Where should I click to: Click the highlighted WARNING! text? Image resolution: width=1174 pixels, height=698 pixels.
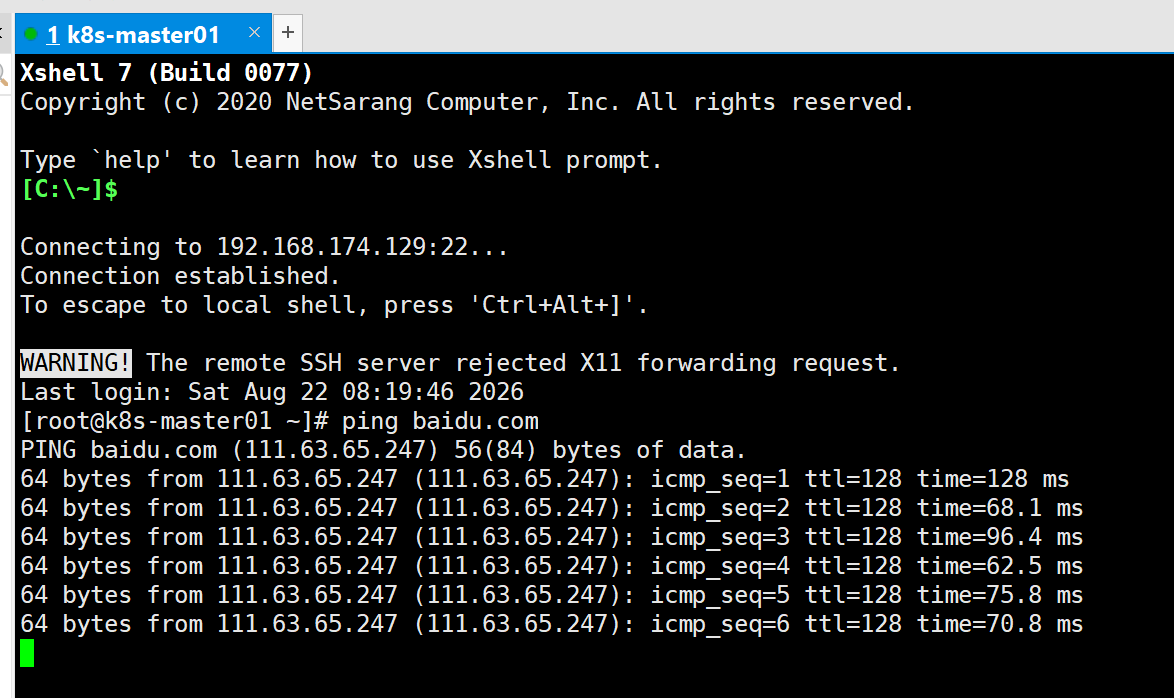coord(76,362)
